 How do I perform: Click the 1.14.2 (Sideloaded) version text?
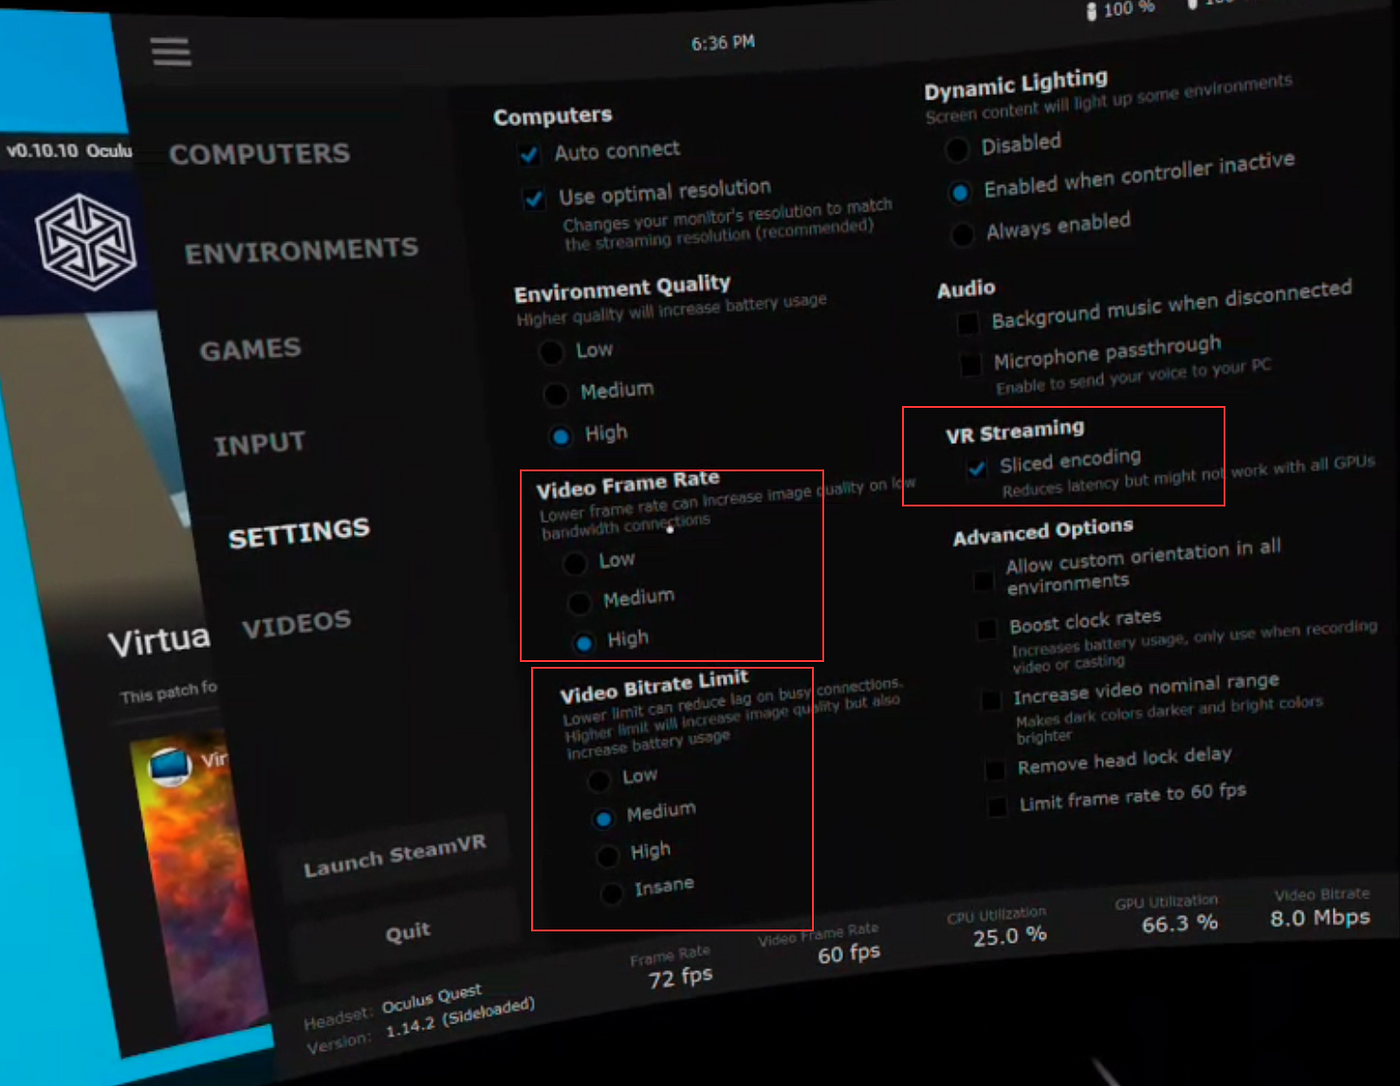(x=460, y=1017)
